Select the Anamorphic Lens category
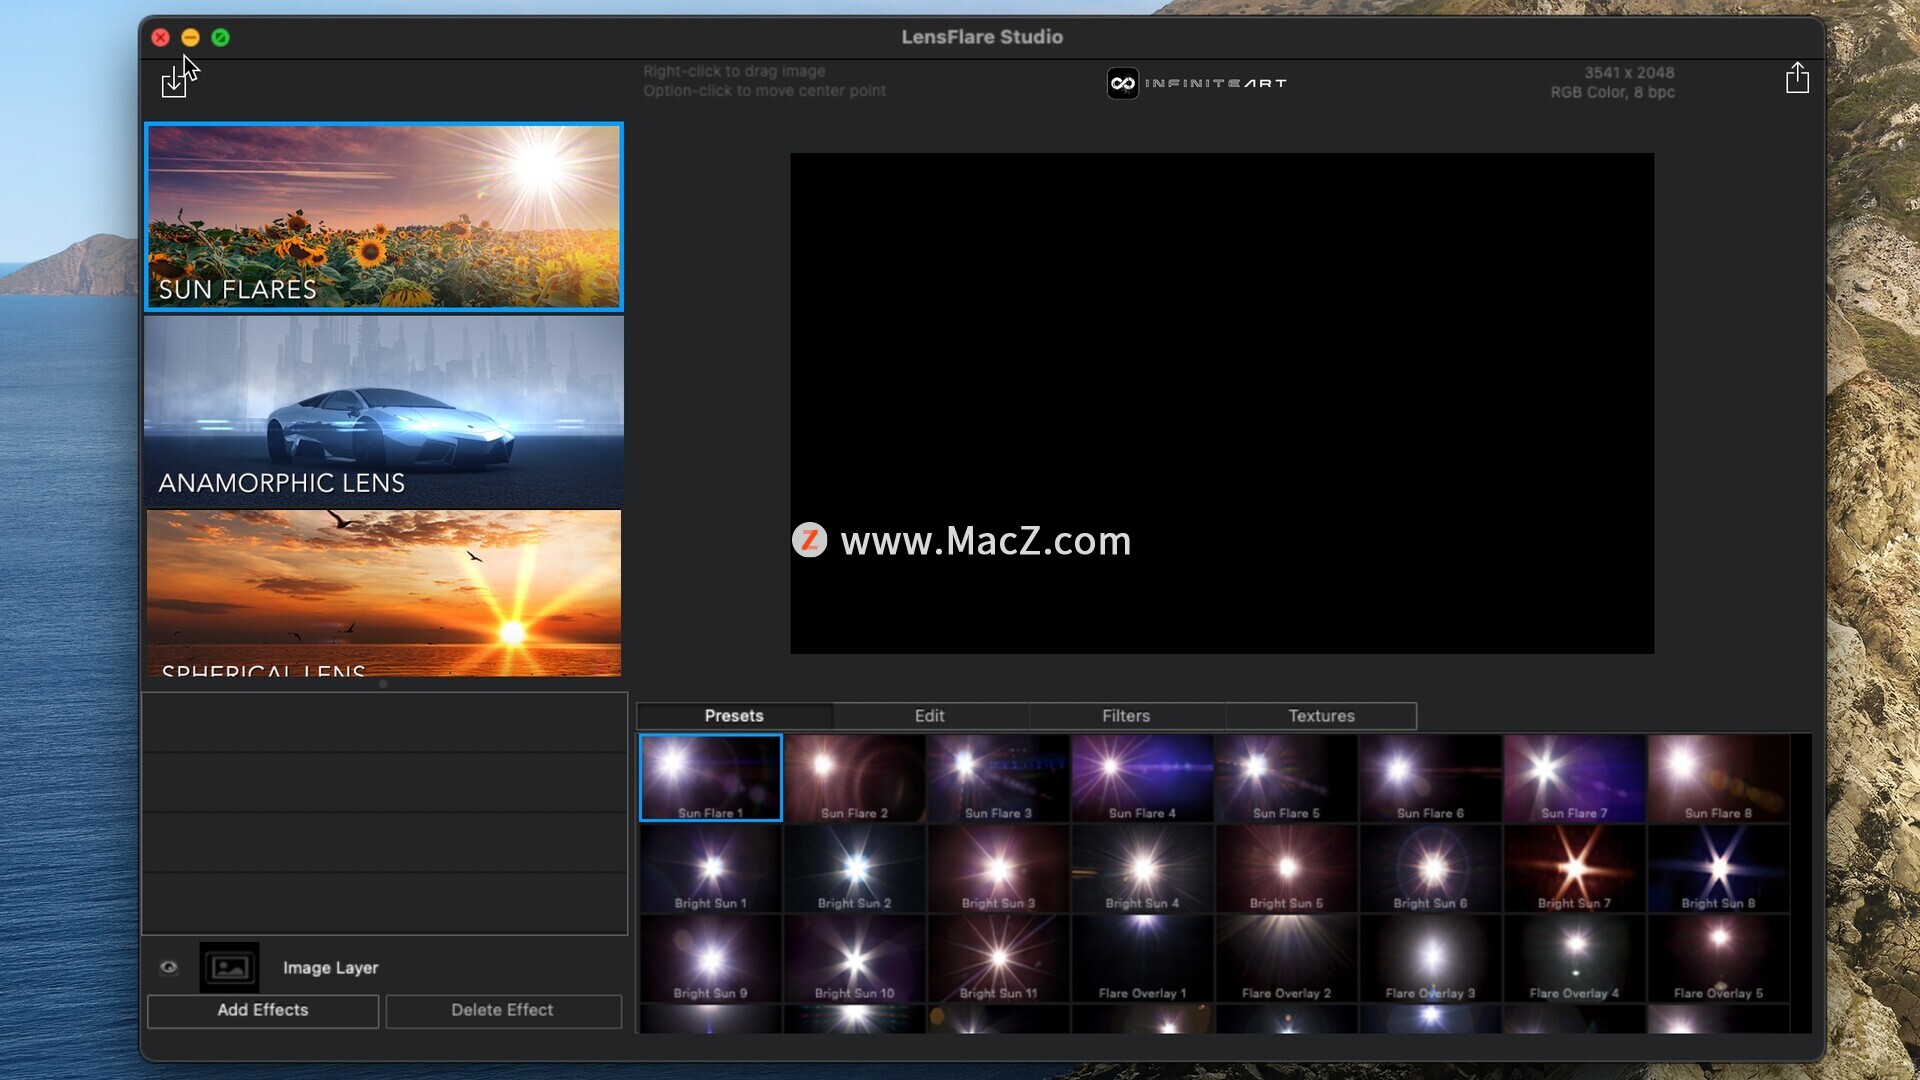 click(x=384, y=410)
